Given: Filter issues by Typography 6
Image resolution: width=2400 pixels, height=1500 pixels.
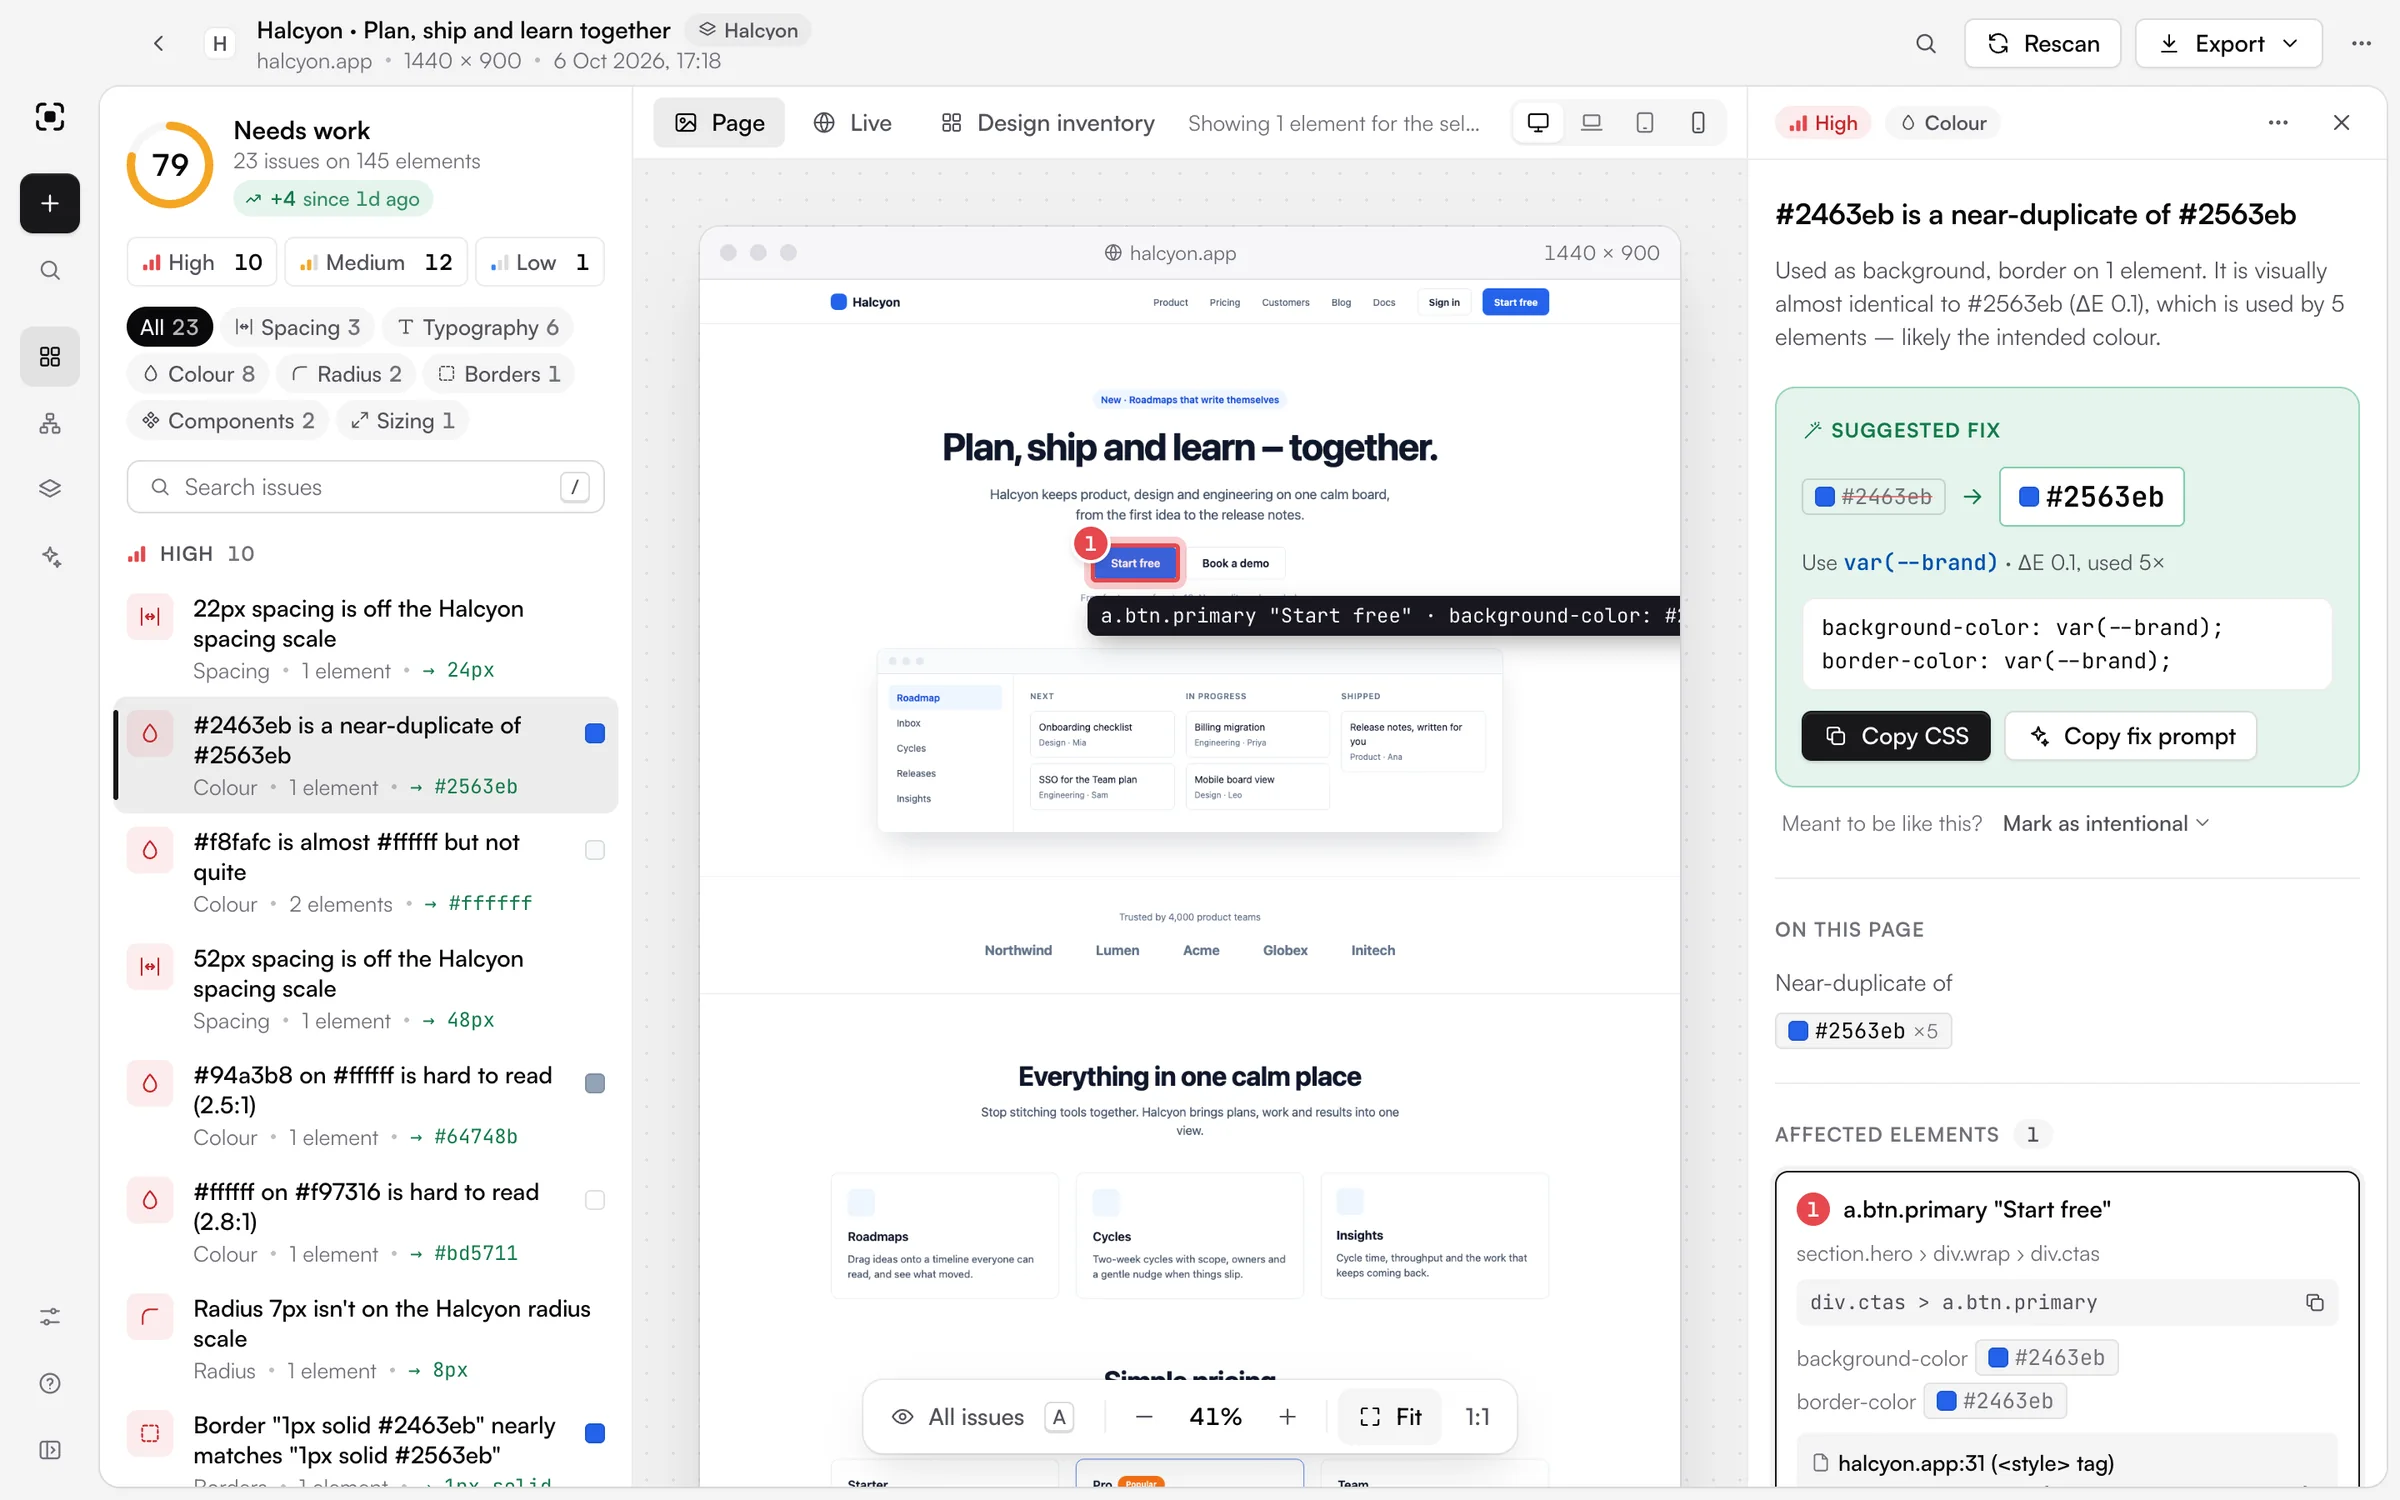Looking at the screenshot, I should (x=478, y=327).
